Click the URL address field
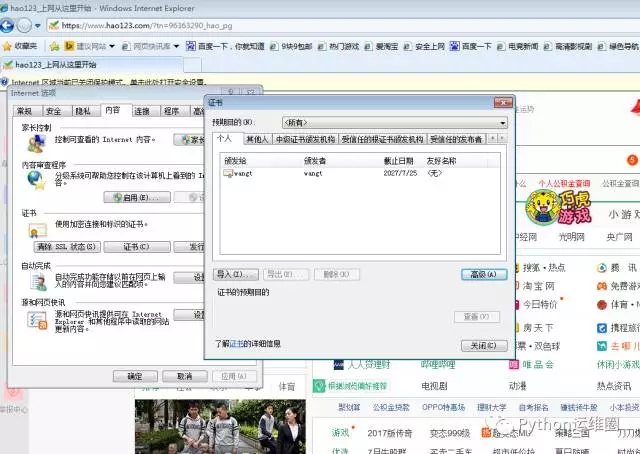The height and width of the screenshot is (454, 640). click(x=343, y=26)
